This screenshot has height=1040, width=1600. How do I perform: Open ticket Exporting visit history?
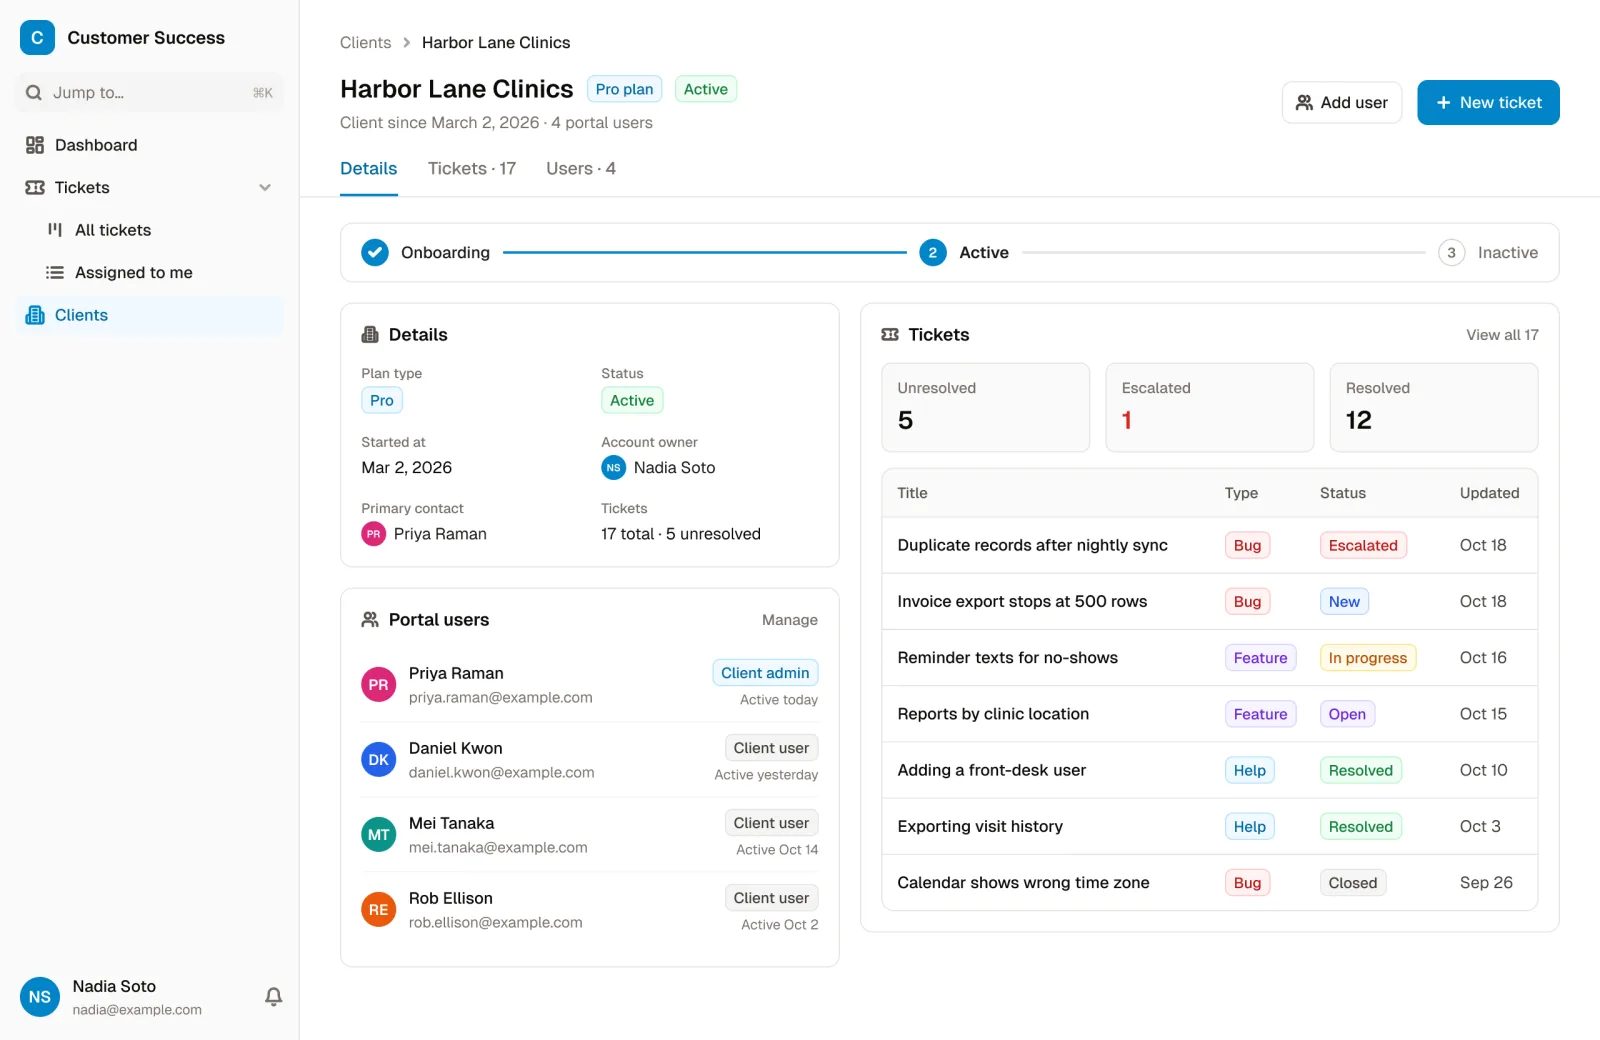(1209, 826)
